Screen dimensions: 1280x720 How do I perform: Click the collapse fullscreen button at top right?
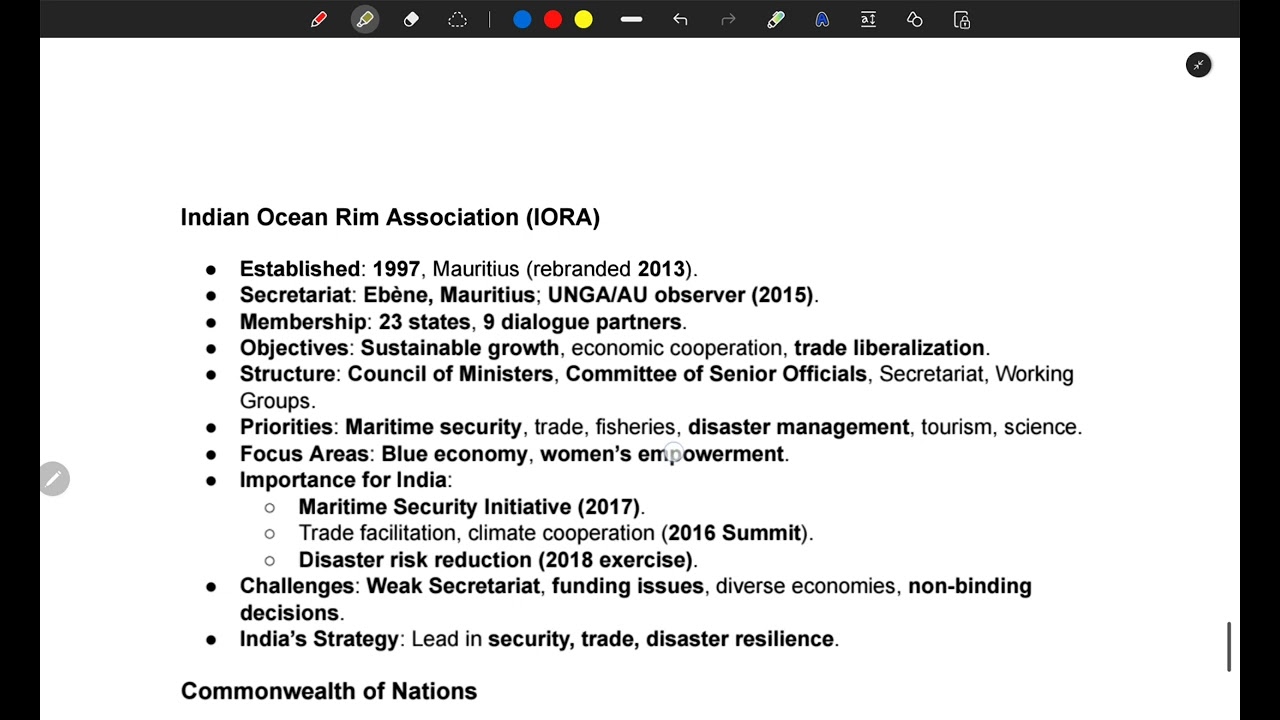(x=1198, y=65)
